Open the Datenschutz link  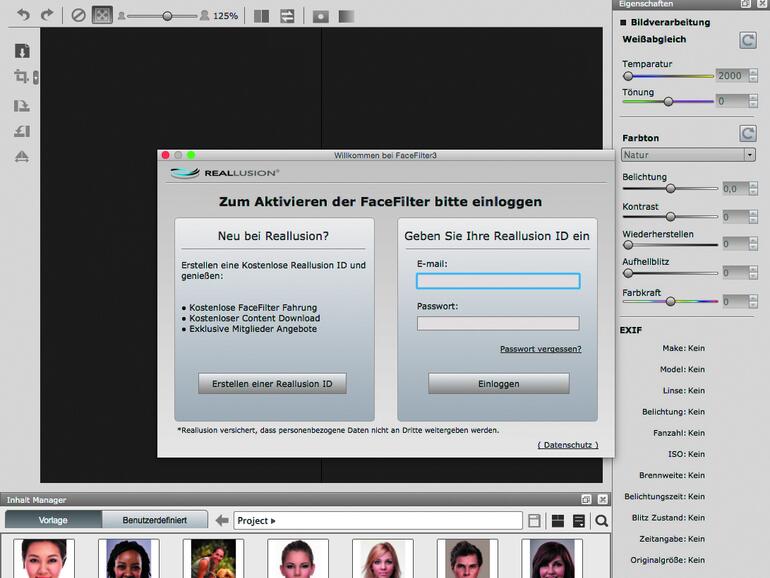568,445
